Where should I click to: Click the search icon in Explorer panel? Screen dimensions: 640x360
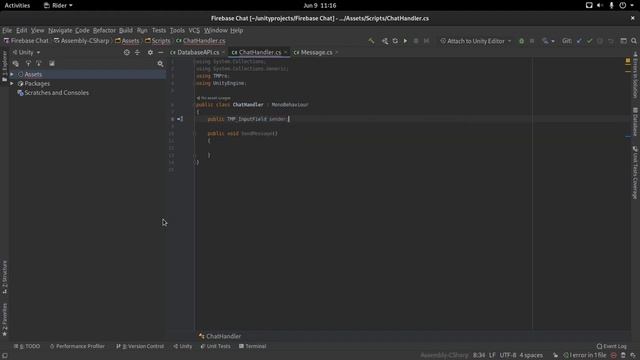[160, 64]
